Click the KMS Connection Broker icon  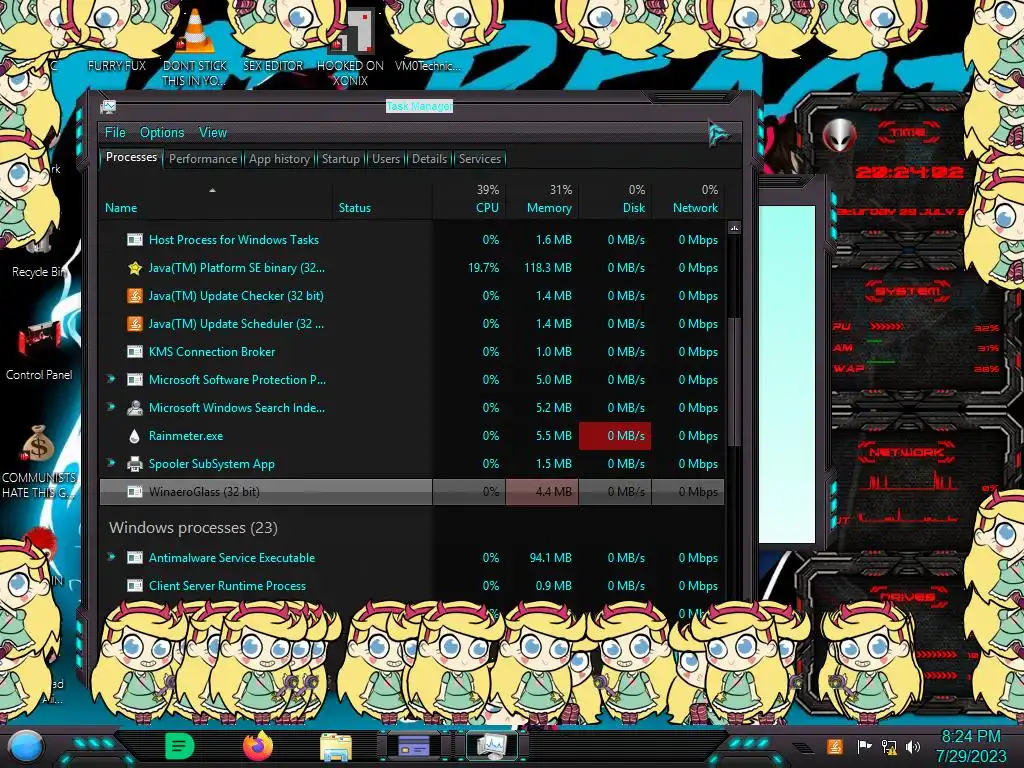pyautogui.click(x=135, y=352)
